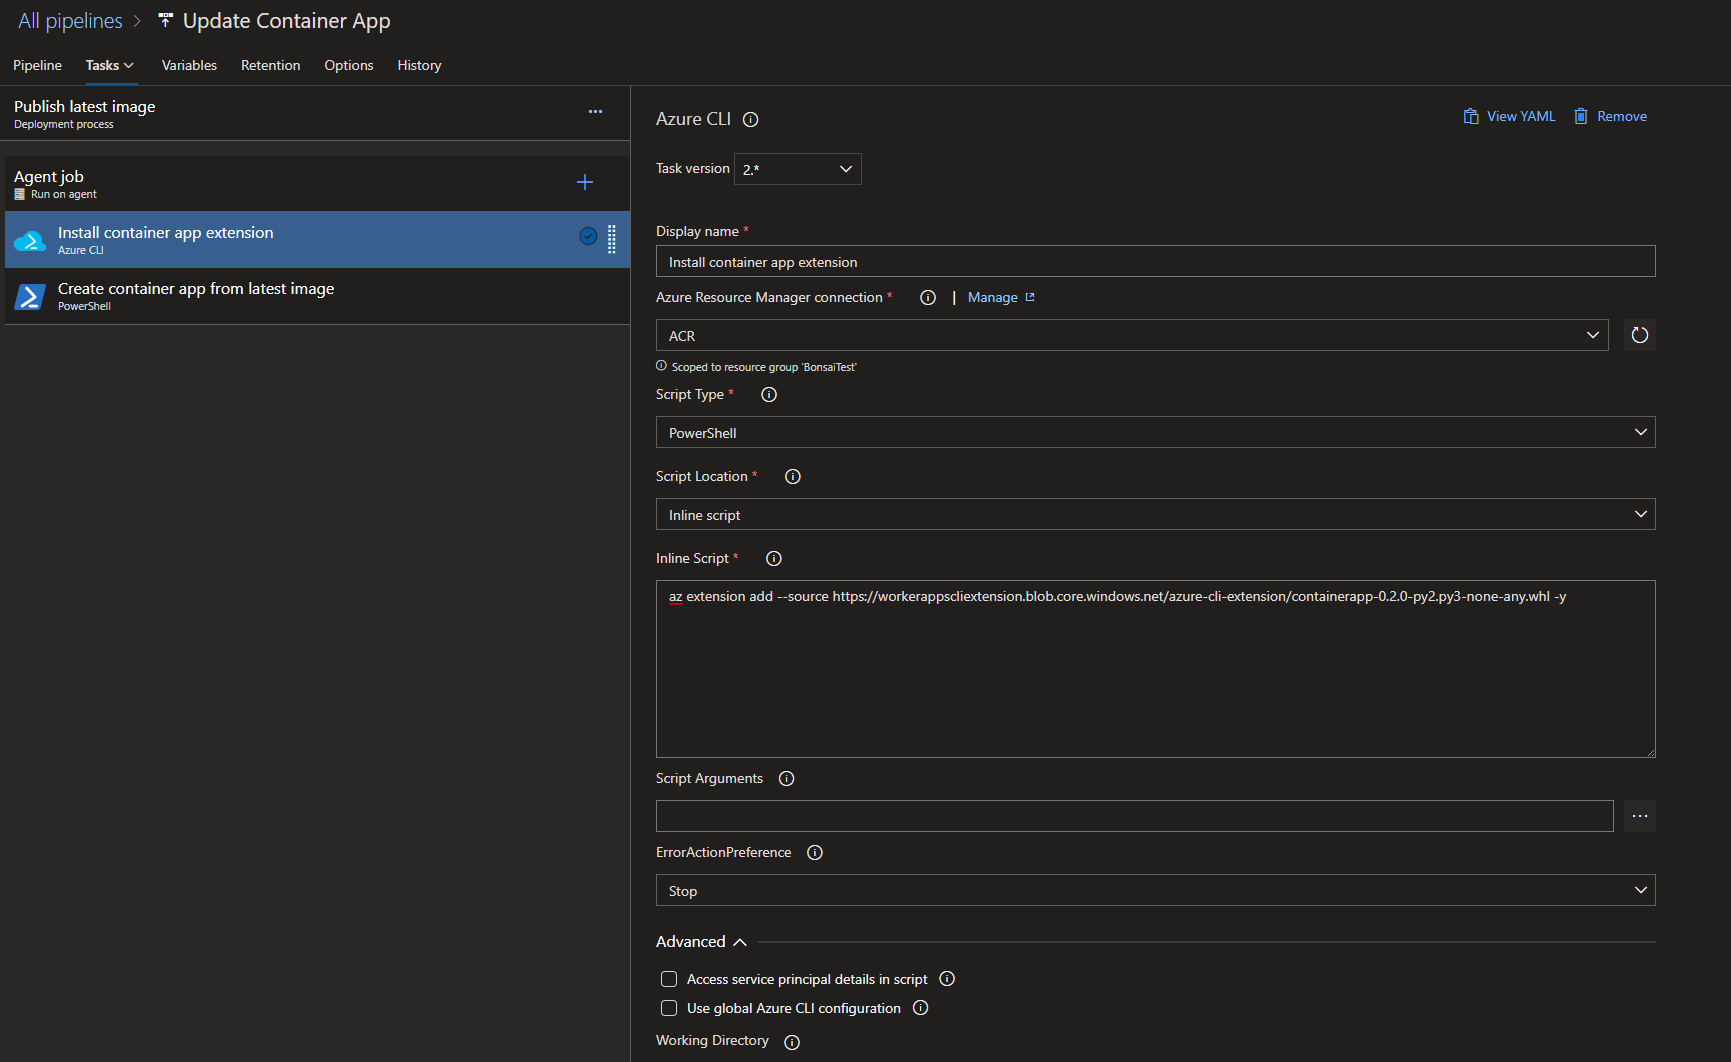Image resolution: width=1731 pixels, height=1062 pixels.
Task: Open the Tasks tab dropdown
Action: (x=110, y=65)
